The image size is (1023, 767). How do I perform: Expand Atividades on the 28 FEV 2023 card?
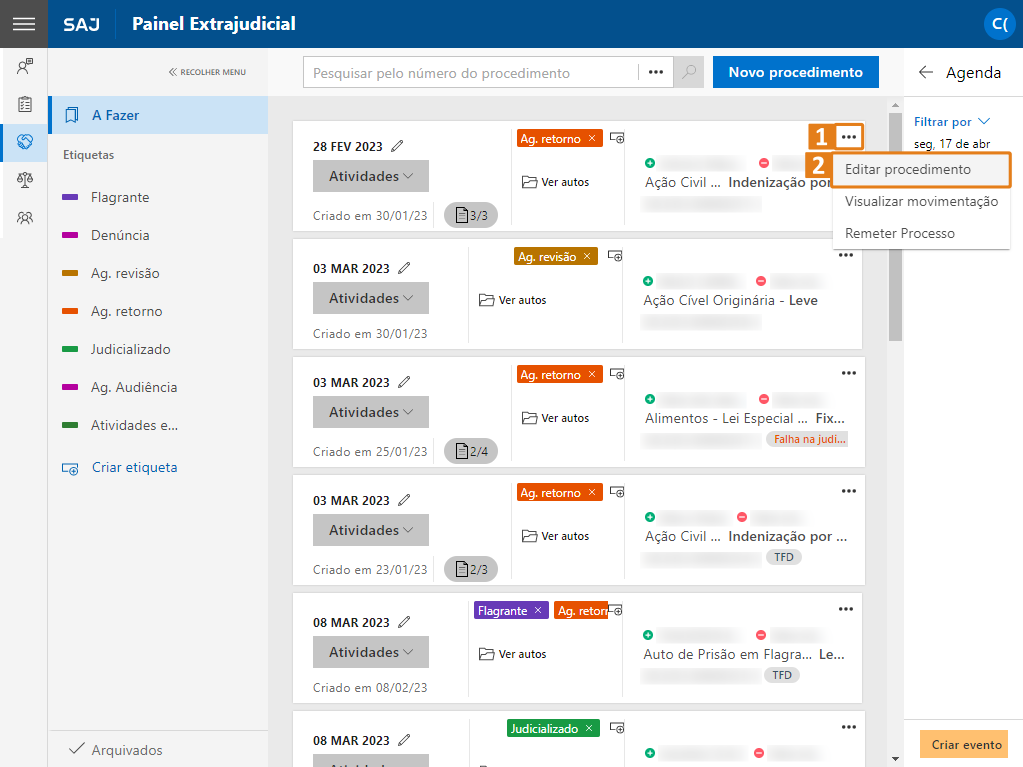coord(371,176)
